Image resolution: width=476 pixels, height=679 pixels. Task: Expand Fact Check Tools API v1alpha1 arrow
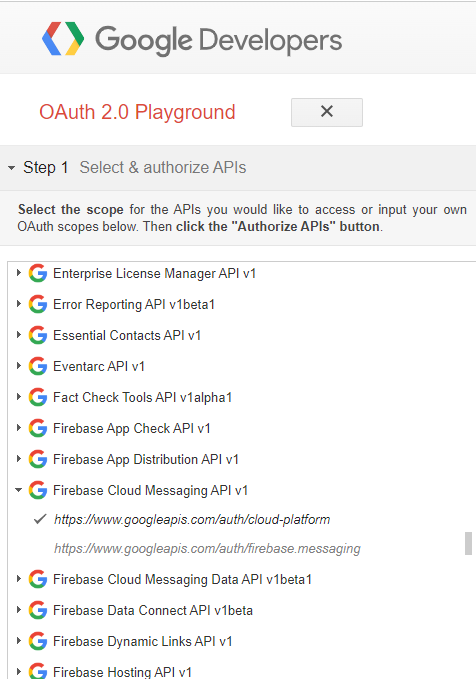[19, 397]
